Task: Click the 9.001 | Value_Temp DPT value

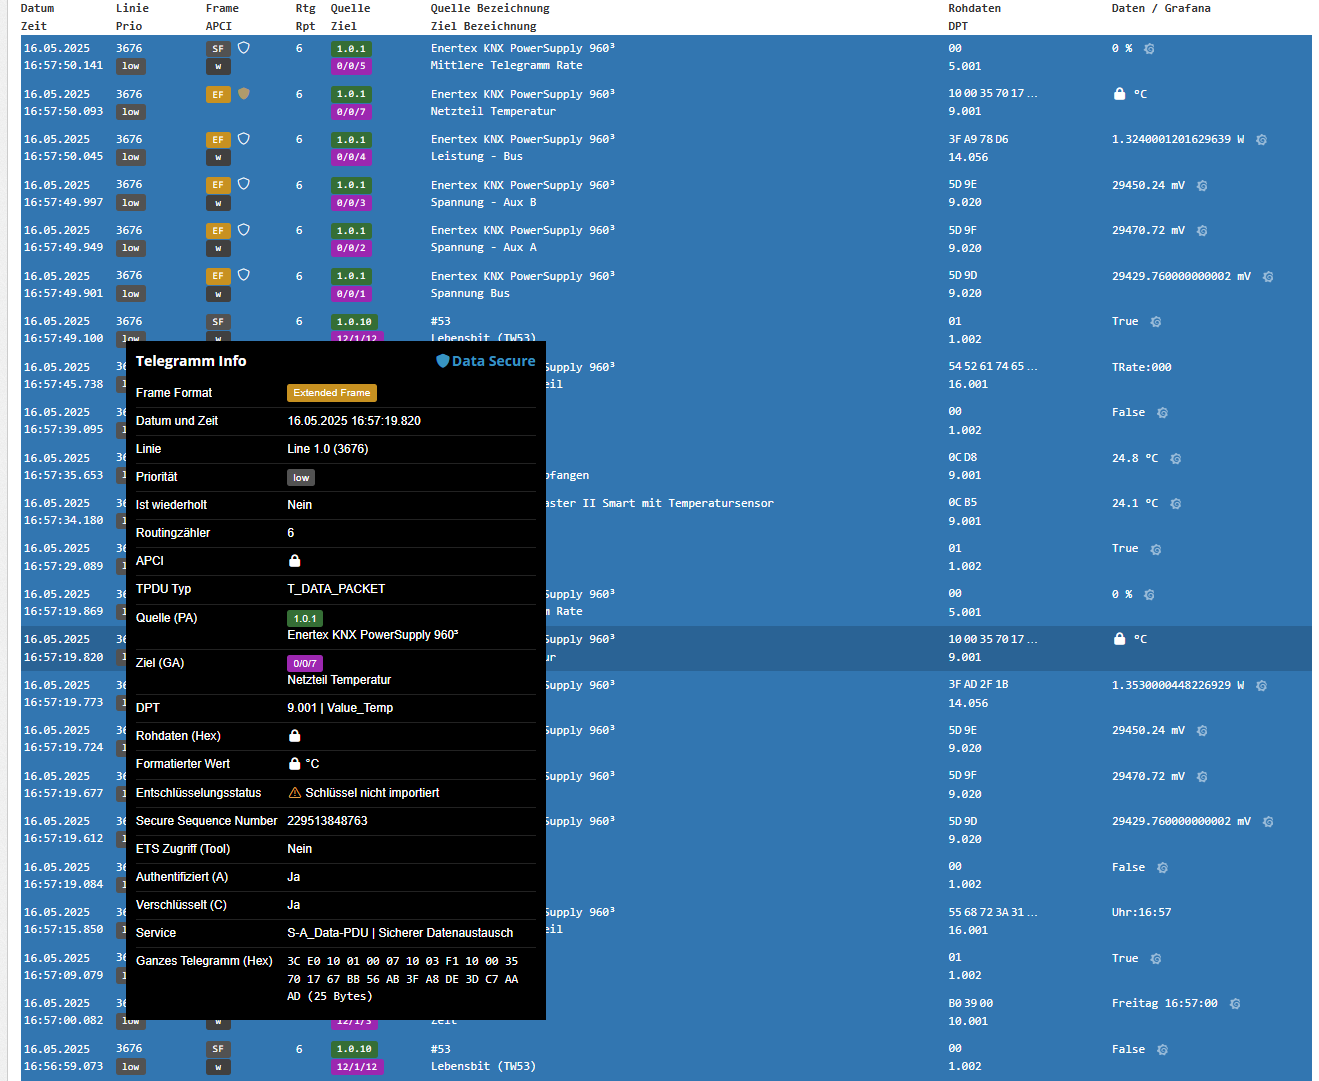Action: click(340, 708)
